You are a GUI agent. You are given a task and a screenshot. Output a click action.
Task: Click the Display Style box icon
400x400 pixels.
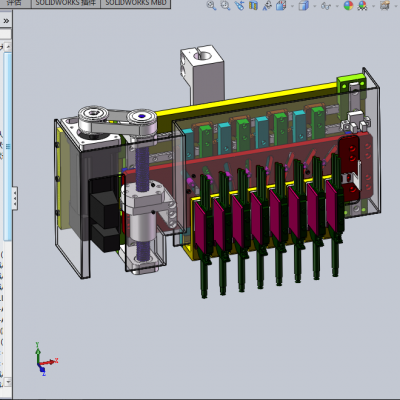coord(303,5)
